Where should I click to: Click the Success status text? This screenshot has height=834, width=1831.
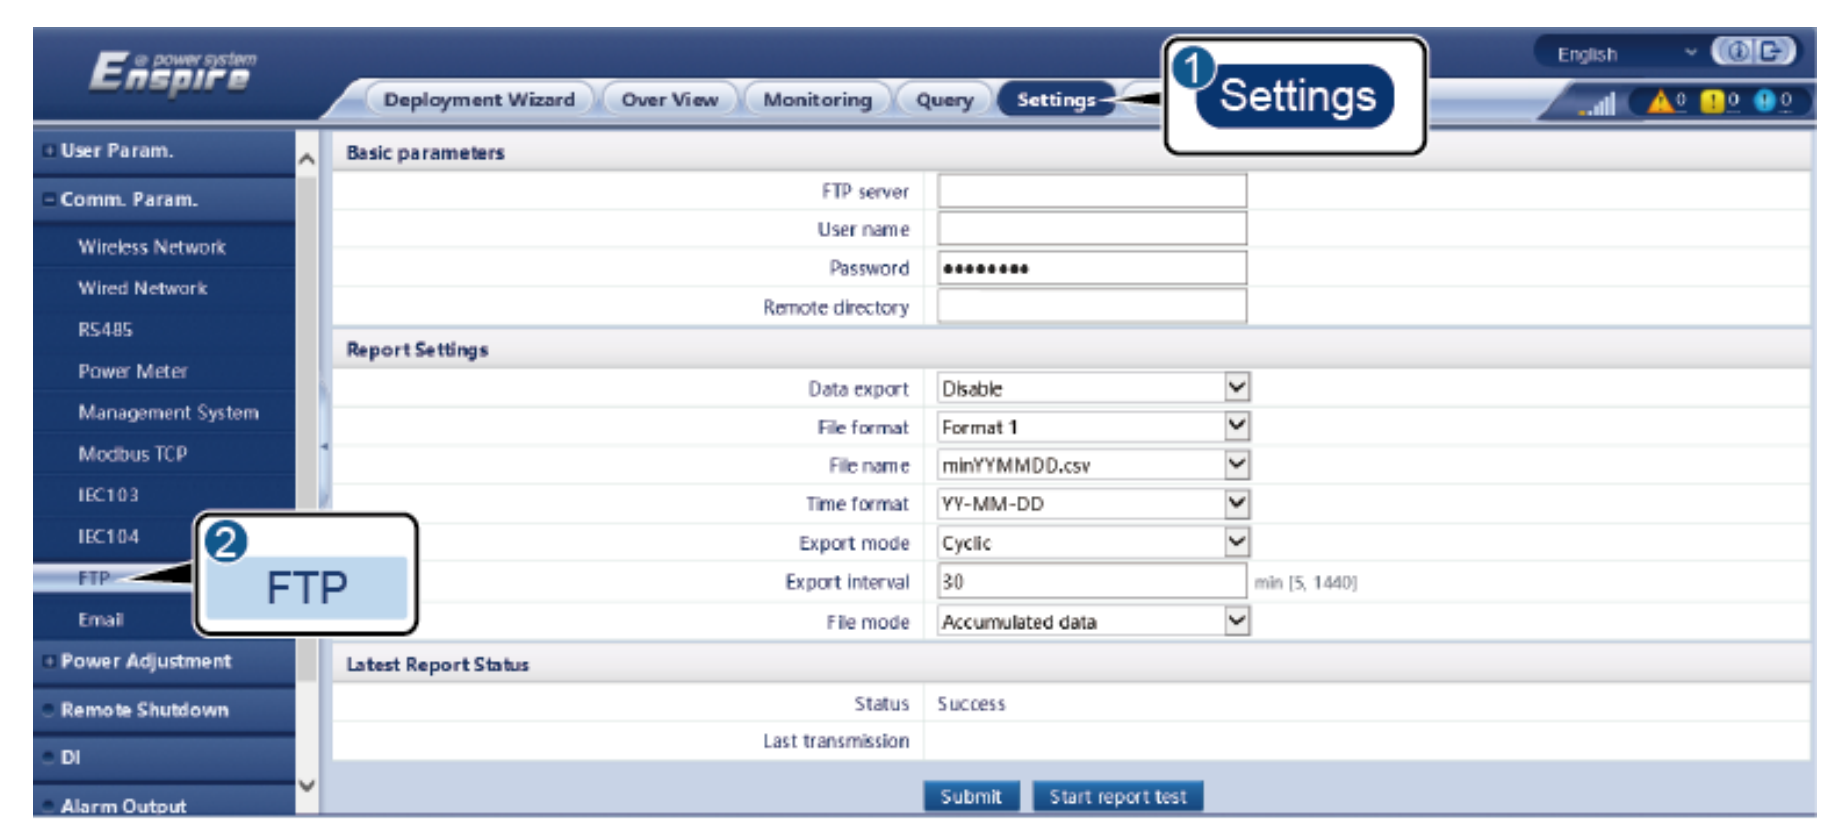971,704
